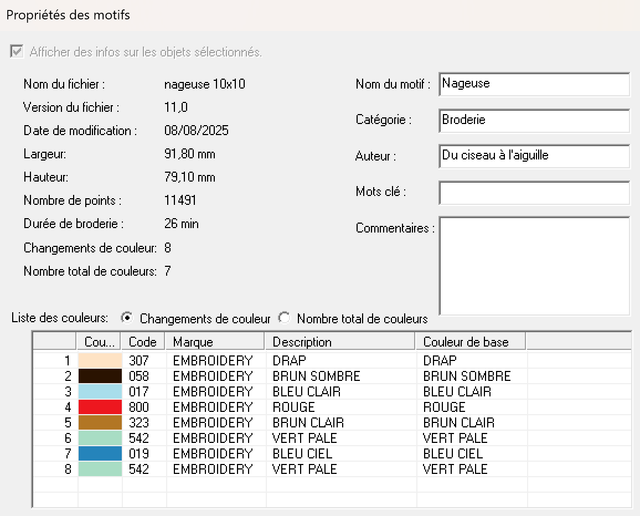640x516 pixels.
Task: Click the DRAP beige color swatch
Action: click(x=100, y=360)
